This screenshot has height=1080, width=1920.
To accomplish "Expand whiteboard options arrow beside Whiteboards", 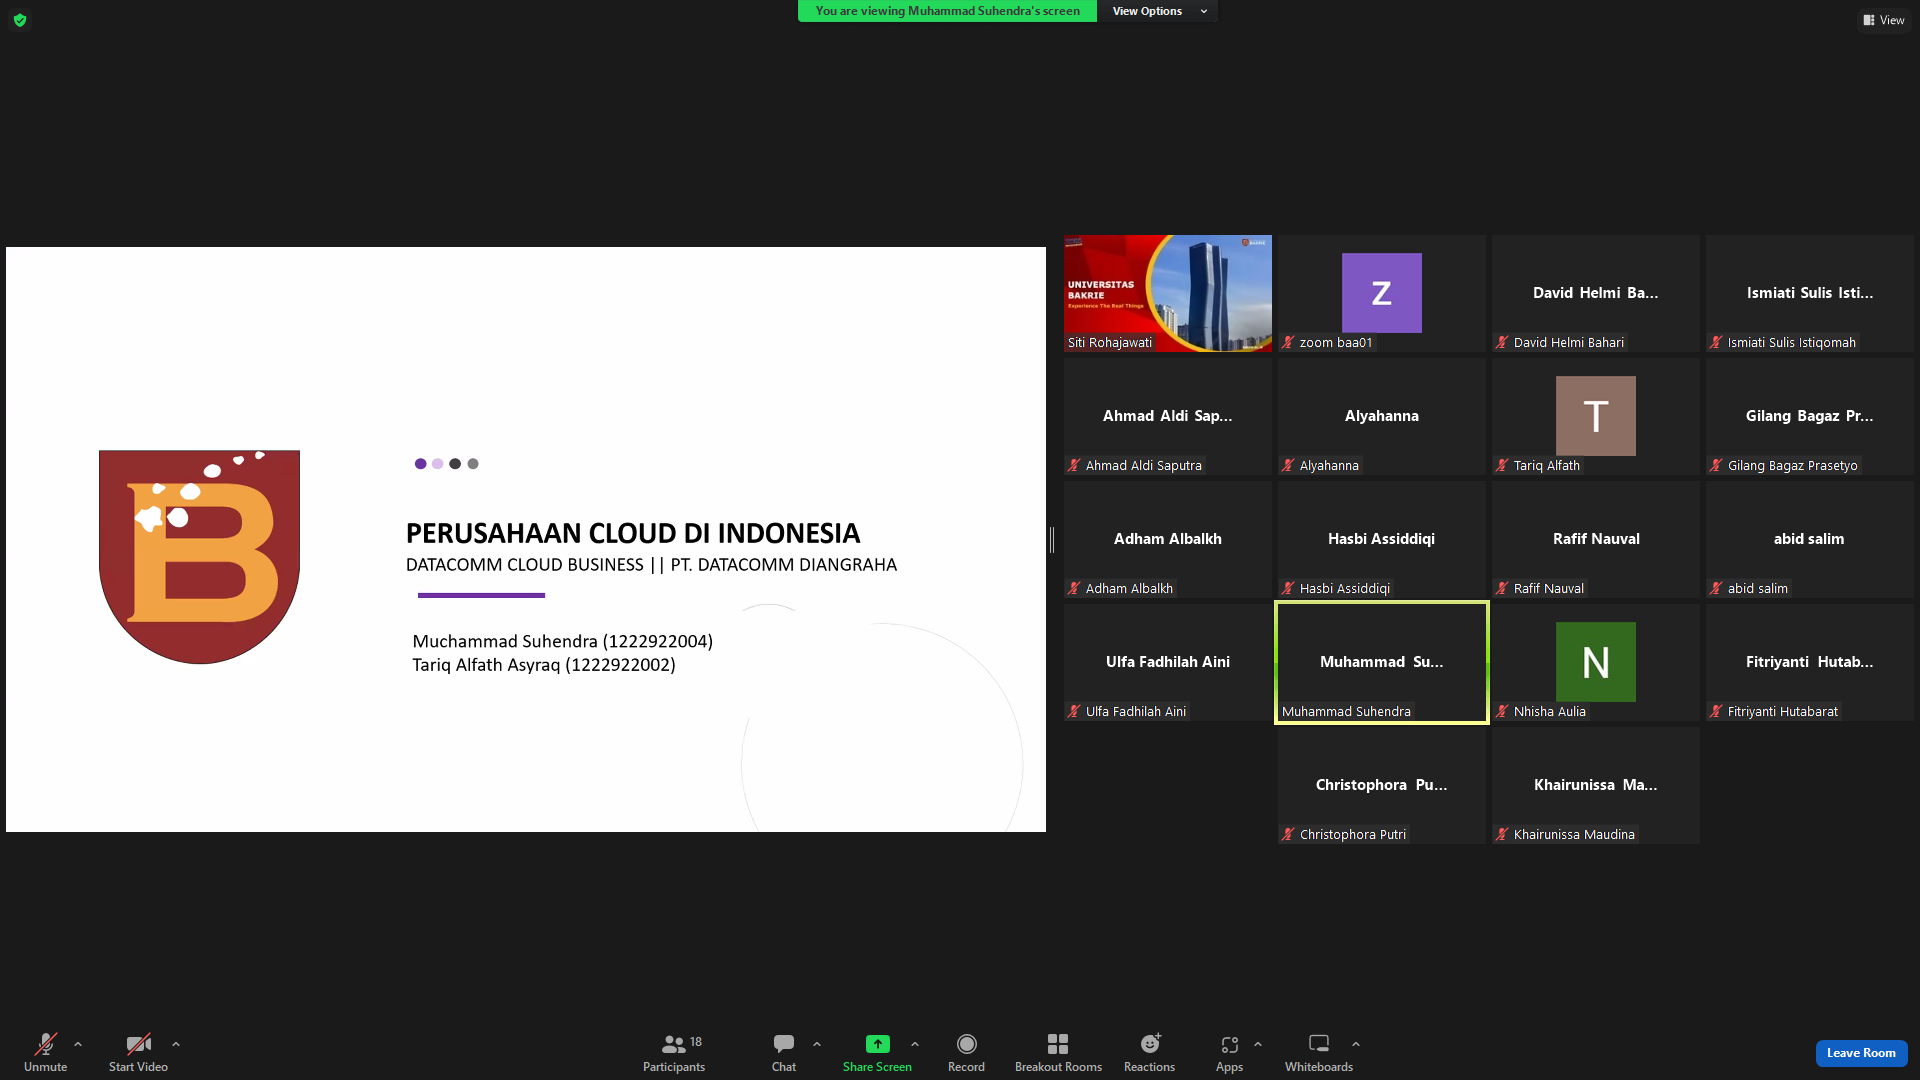I will click(1356, 1044).
